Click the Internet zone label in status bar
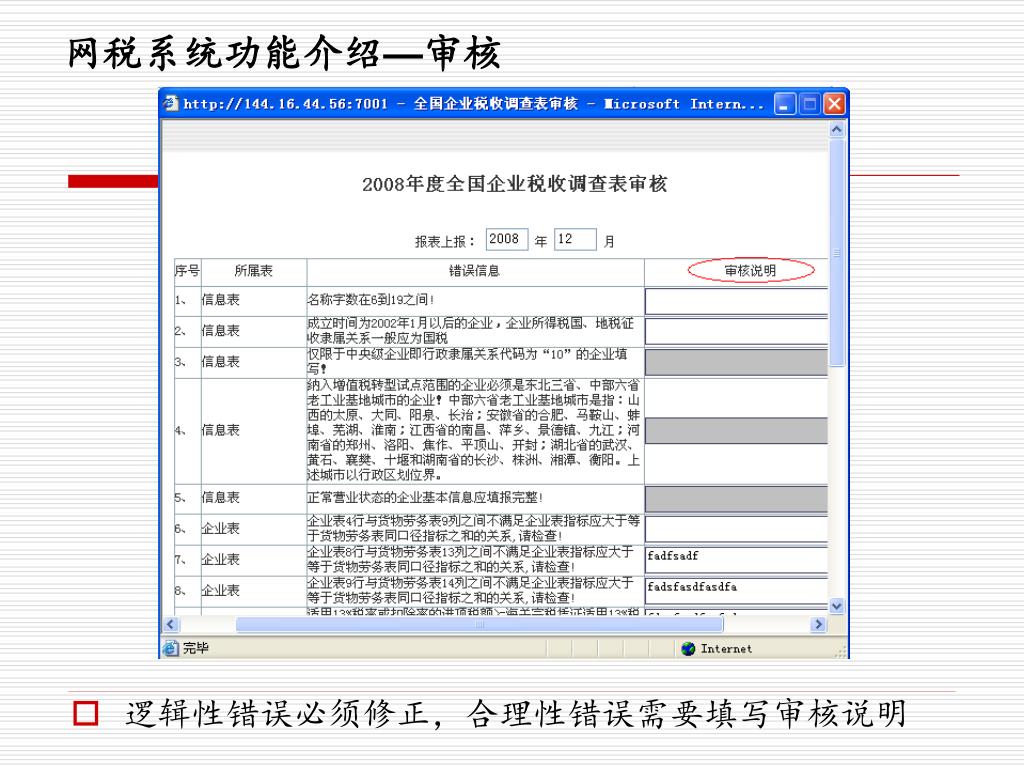 click(726, 648)
